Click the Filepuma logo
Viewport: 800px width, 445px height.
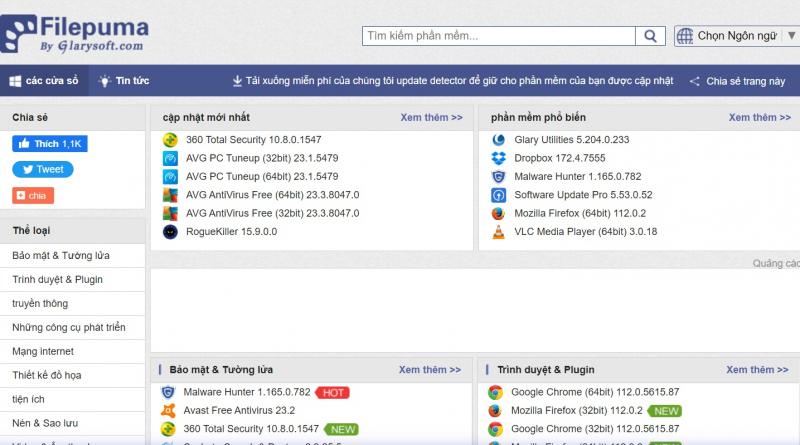click(x=74, y=34)
